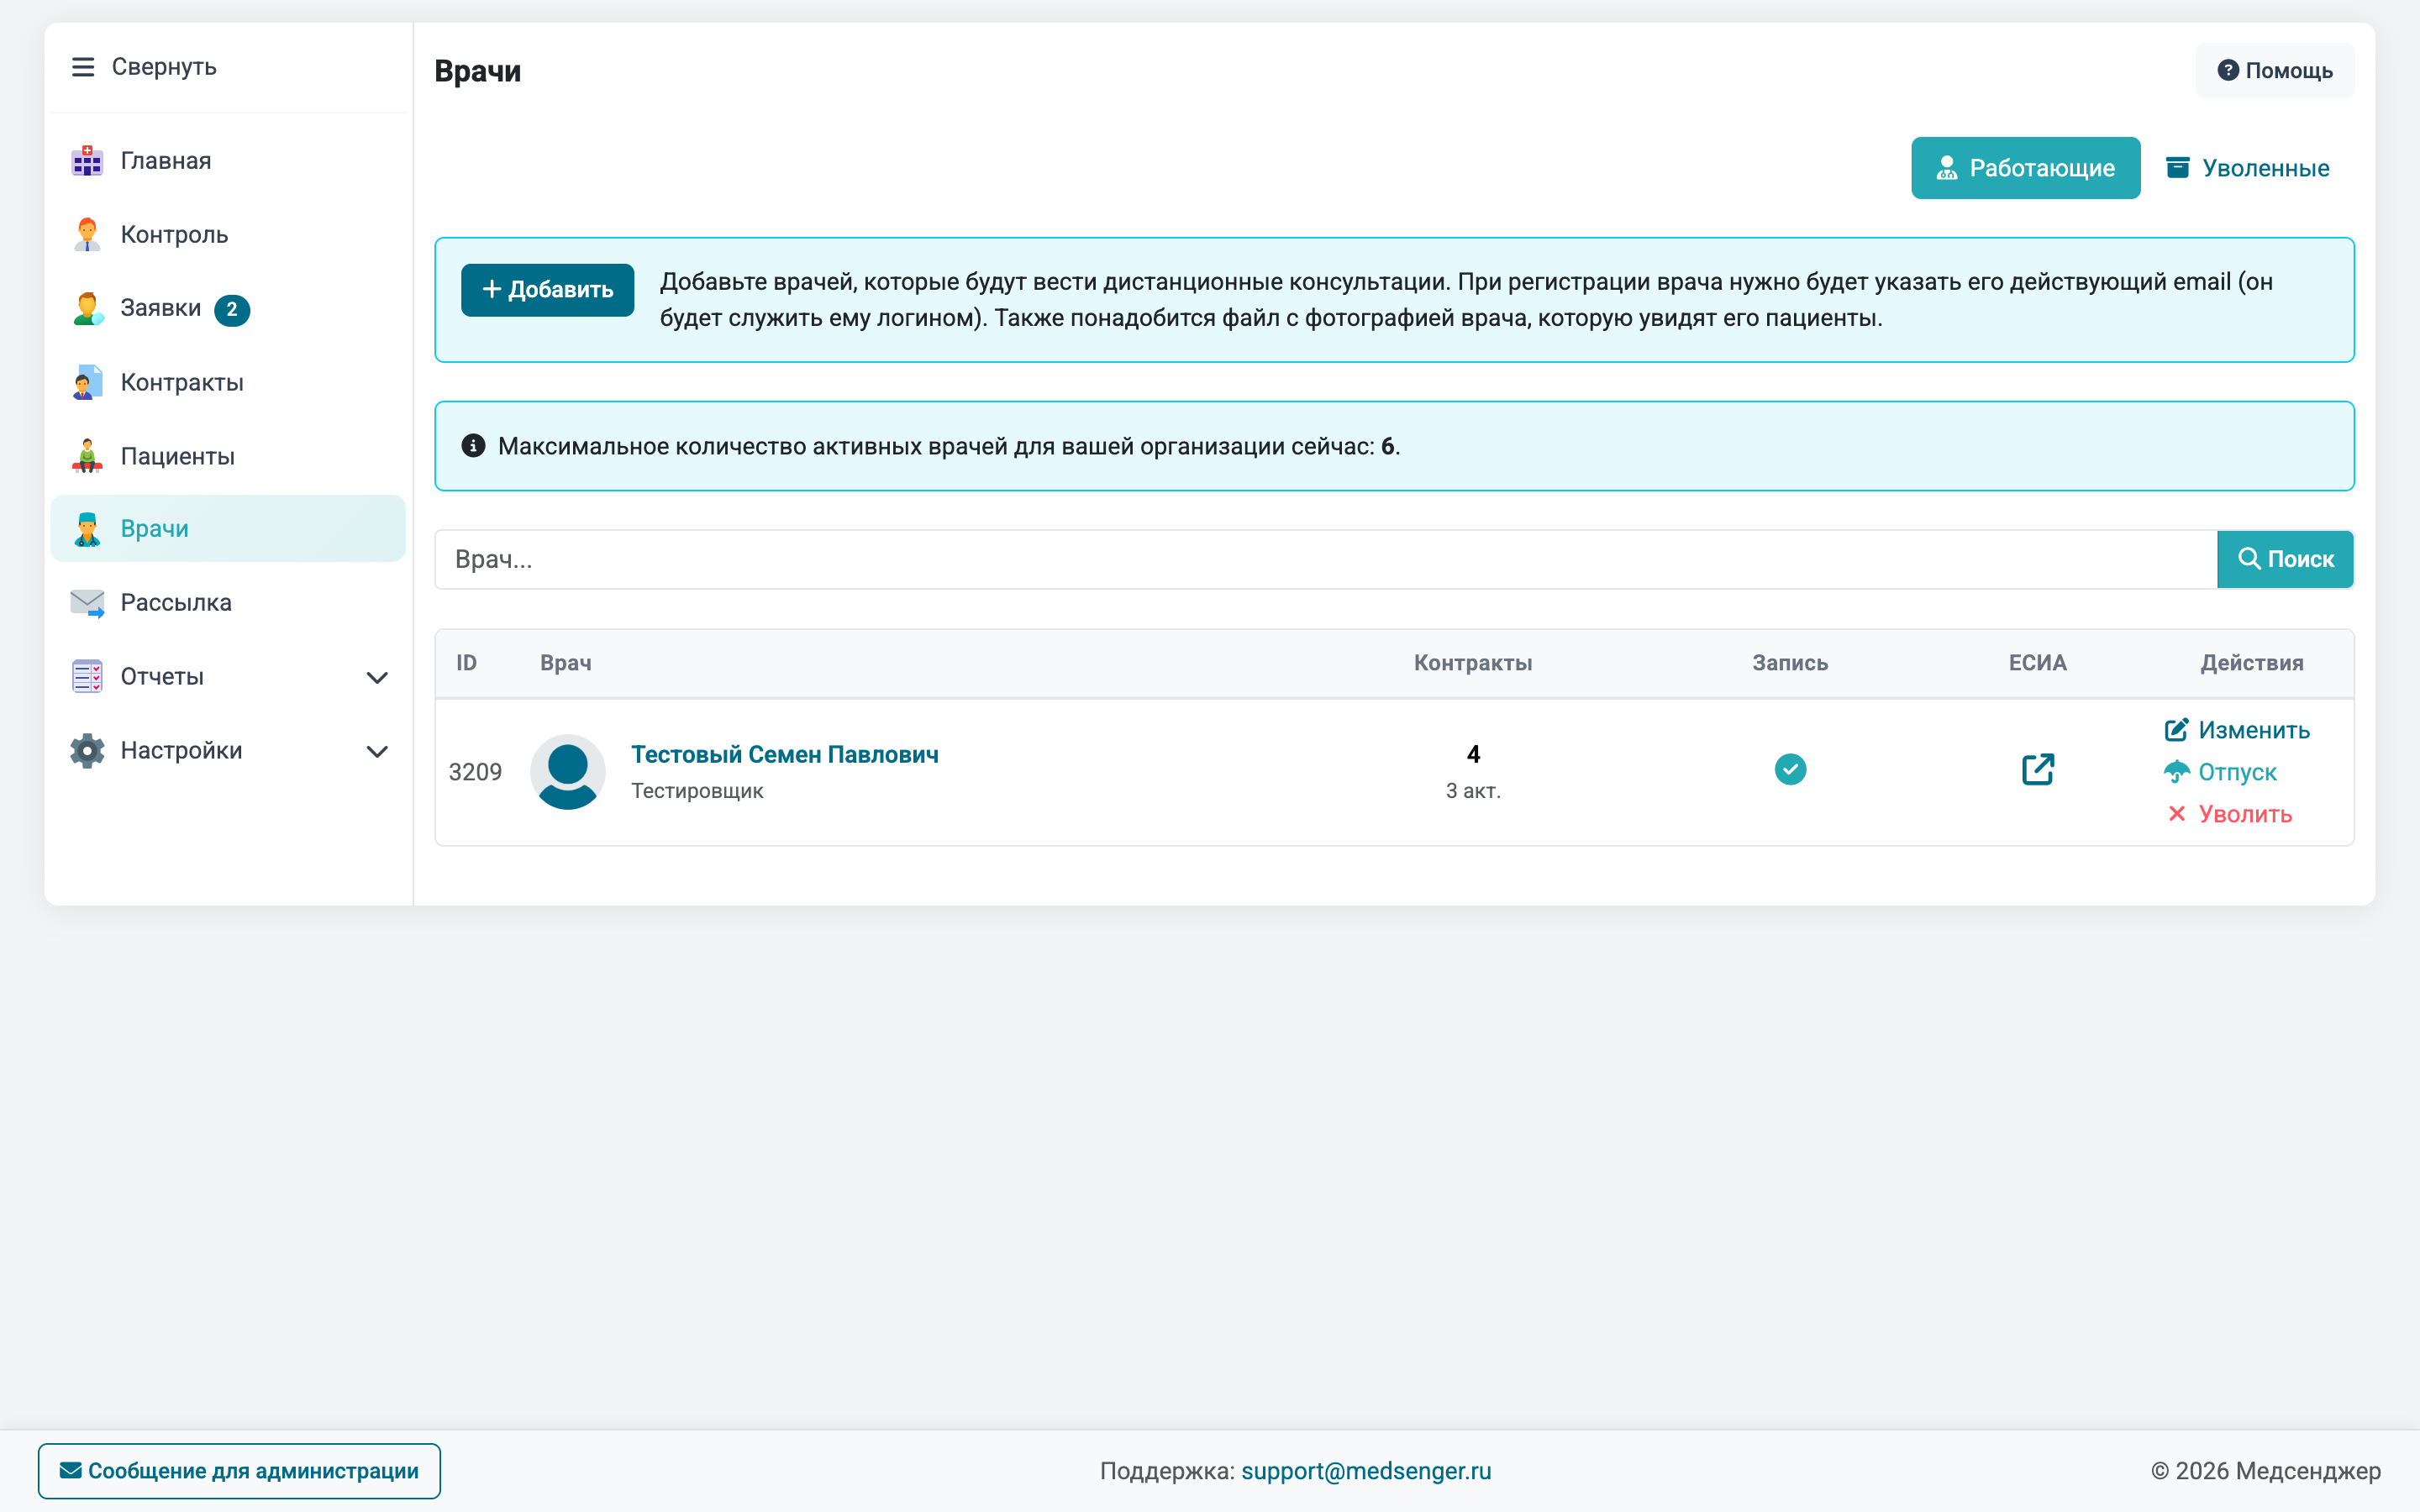Click the Добавить doctor button
2420x1512 pixels.
click(547, 290)
